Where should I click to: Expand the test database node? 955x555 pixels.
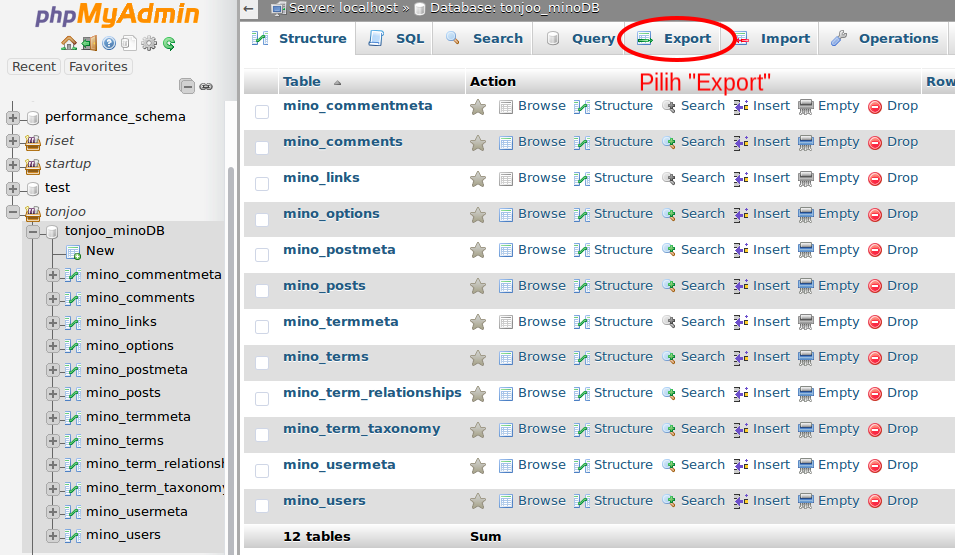(13, 189)
